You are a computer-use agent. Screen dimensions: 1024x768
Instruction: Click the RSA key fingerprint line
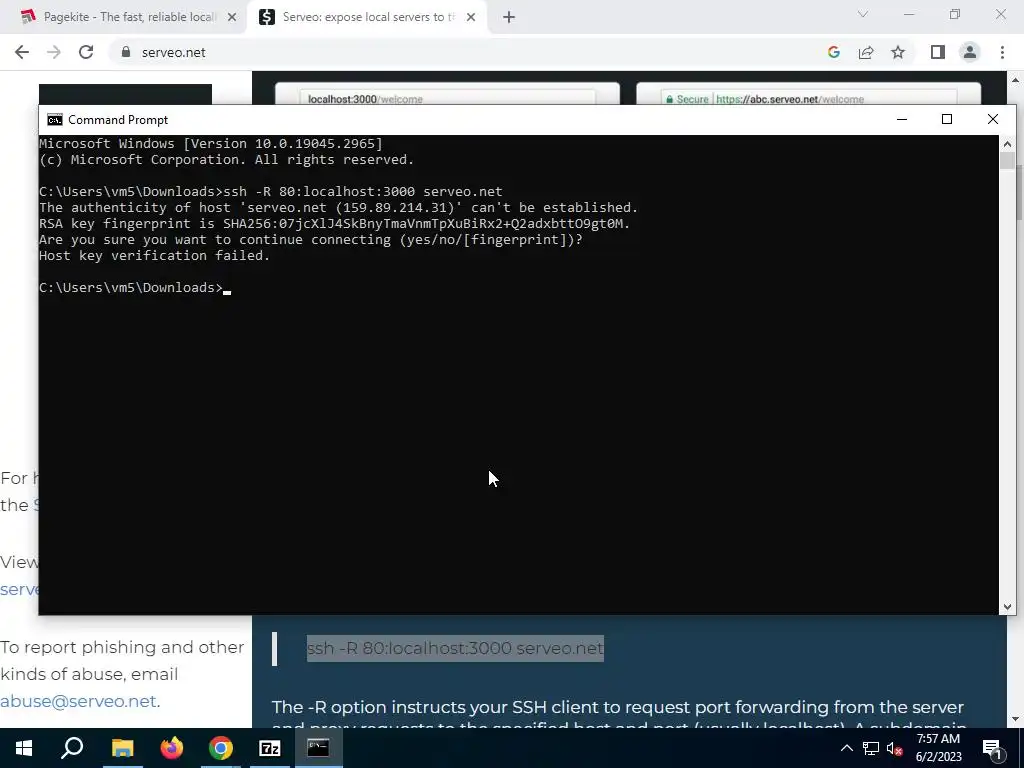[x=334, y=223]
